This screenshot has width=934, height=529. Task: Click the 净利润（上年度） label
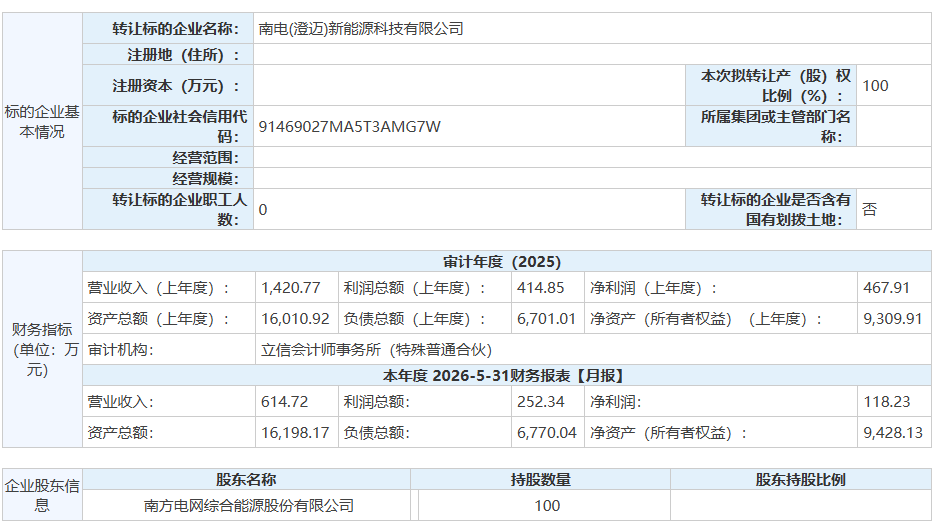tap(653, 288)
